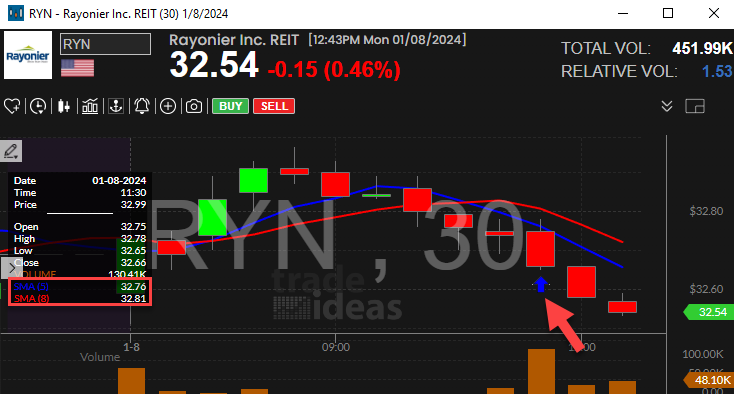Add RYN to favorites with the heart-plus icon
Screen dimensions: 734x394
(12, 106)
